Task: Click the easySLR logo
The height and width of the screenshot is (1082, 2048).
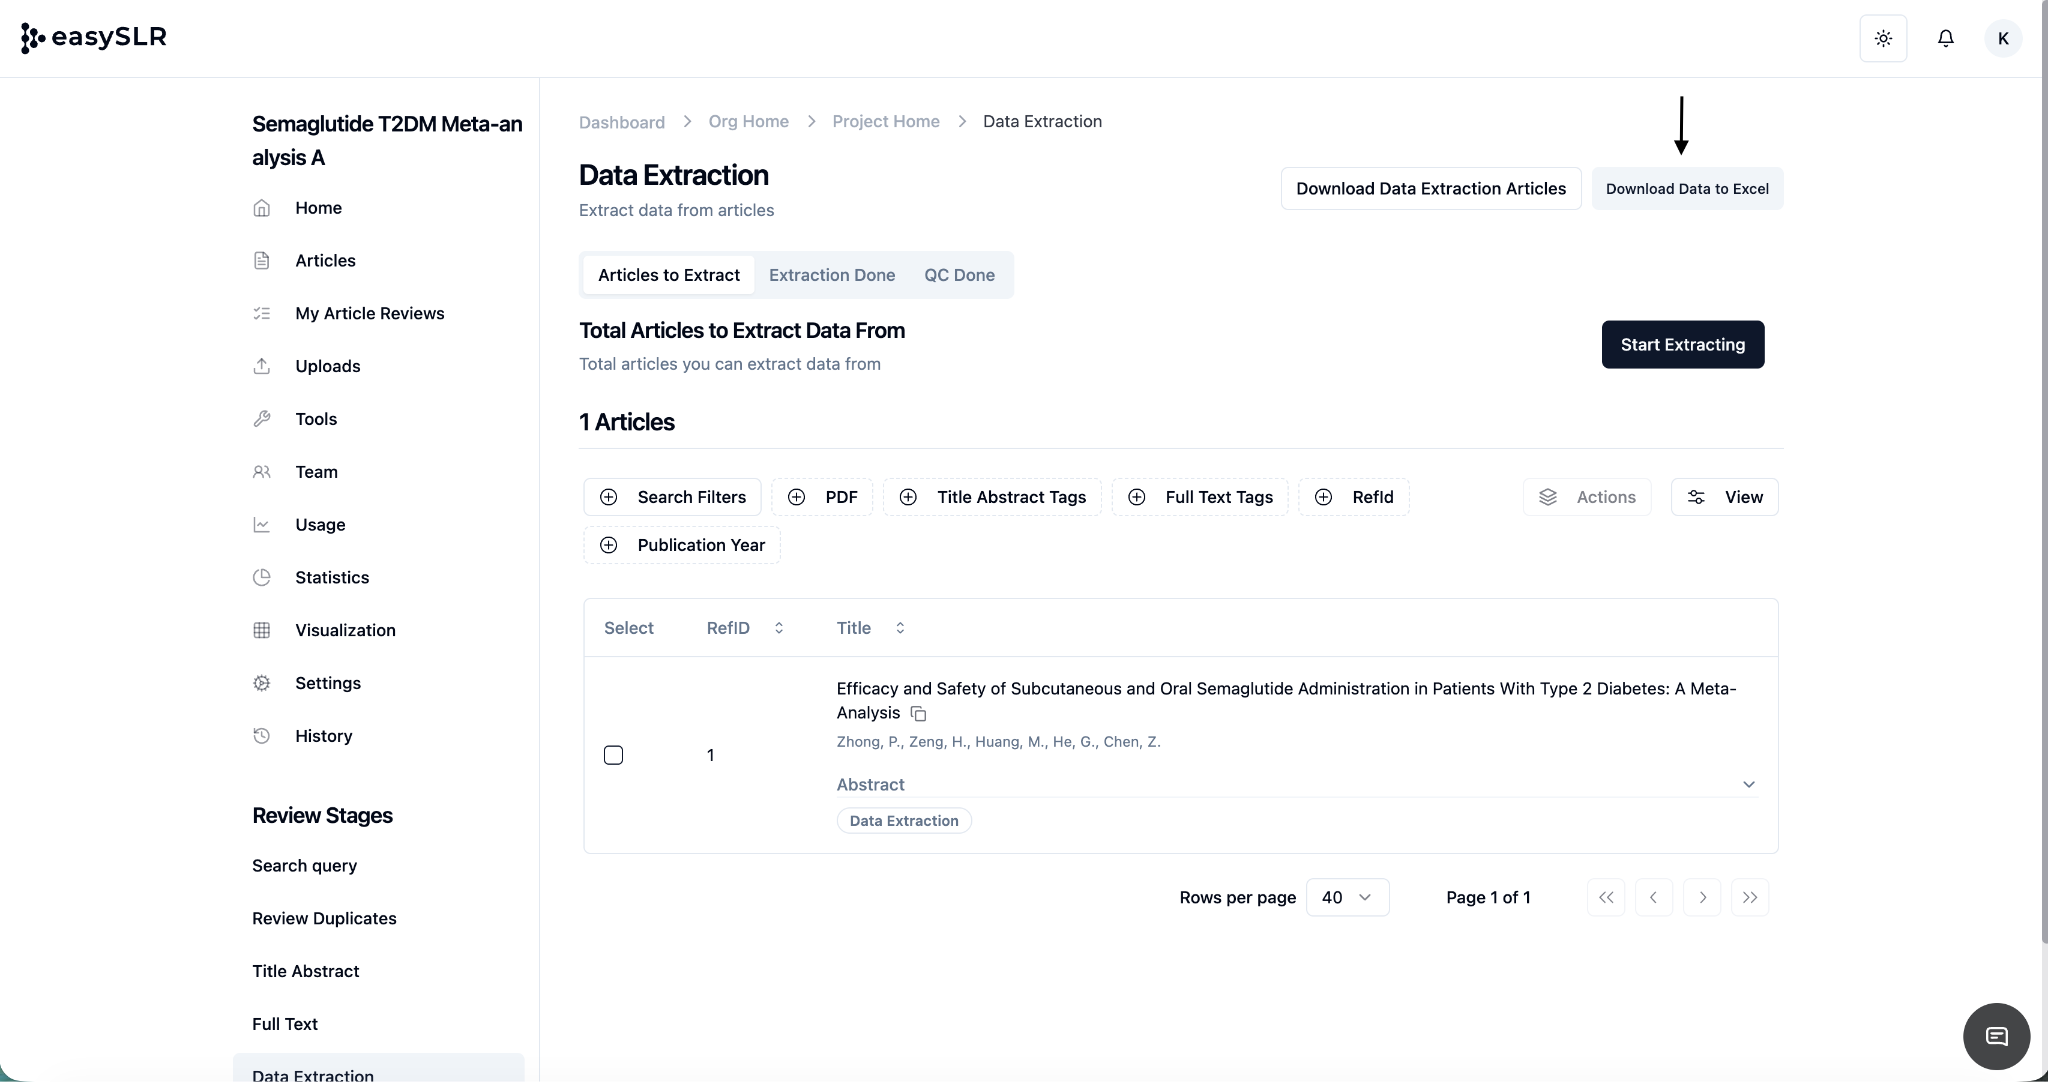Action: [x=94, y=38]
